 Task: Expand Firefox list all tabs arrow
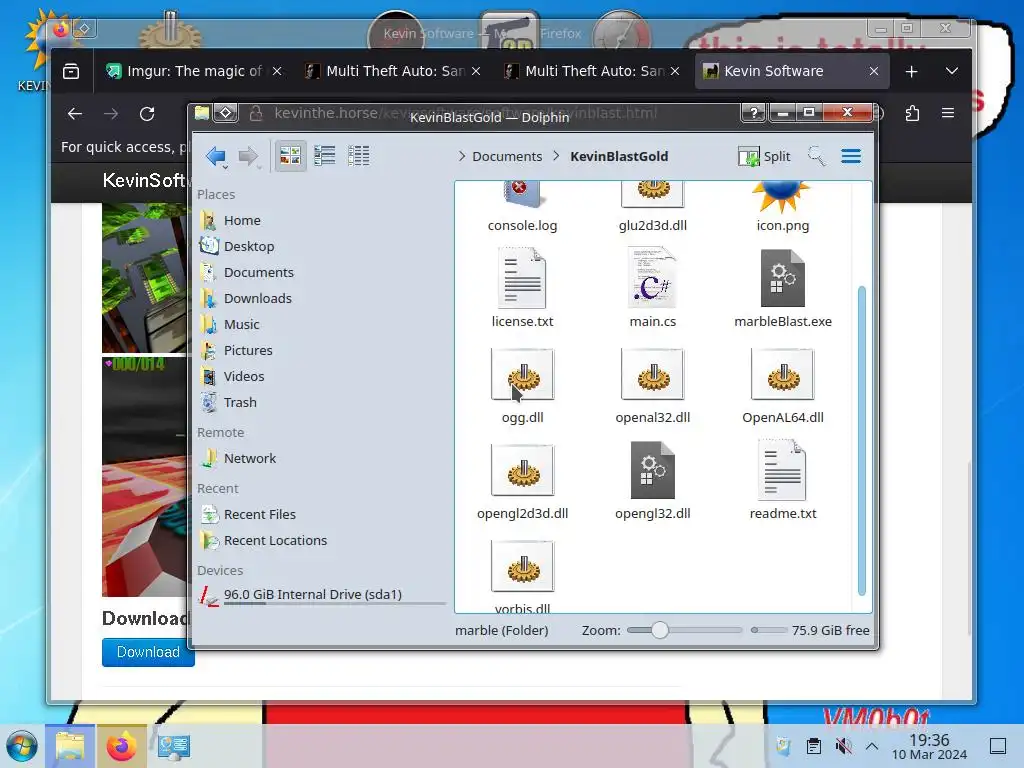[952, 71]
